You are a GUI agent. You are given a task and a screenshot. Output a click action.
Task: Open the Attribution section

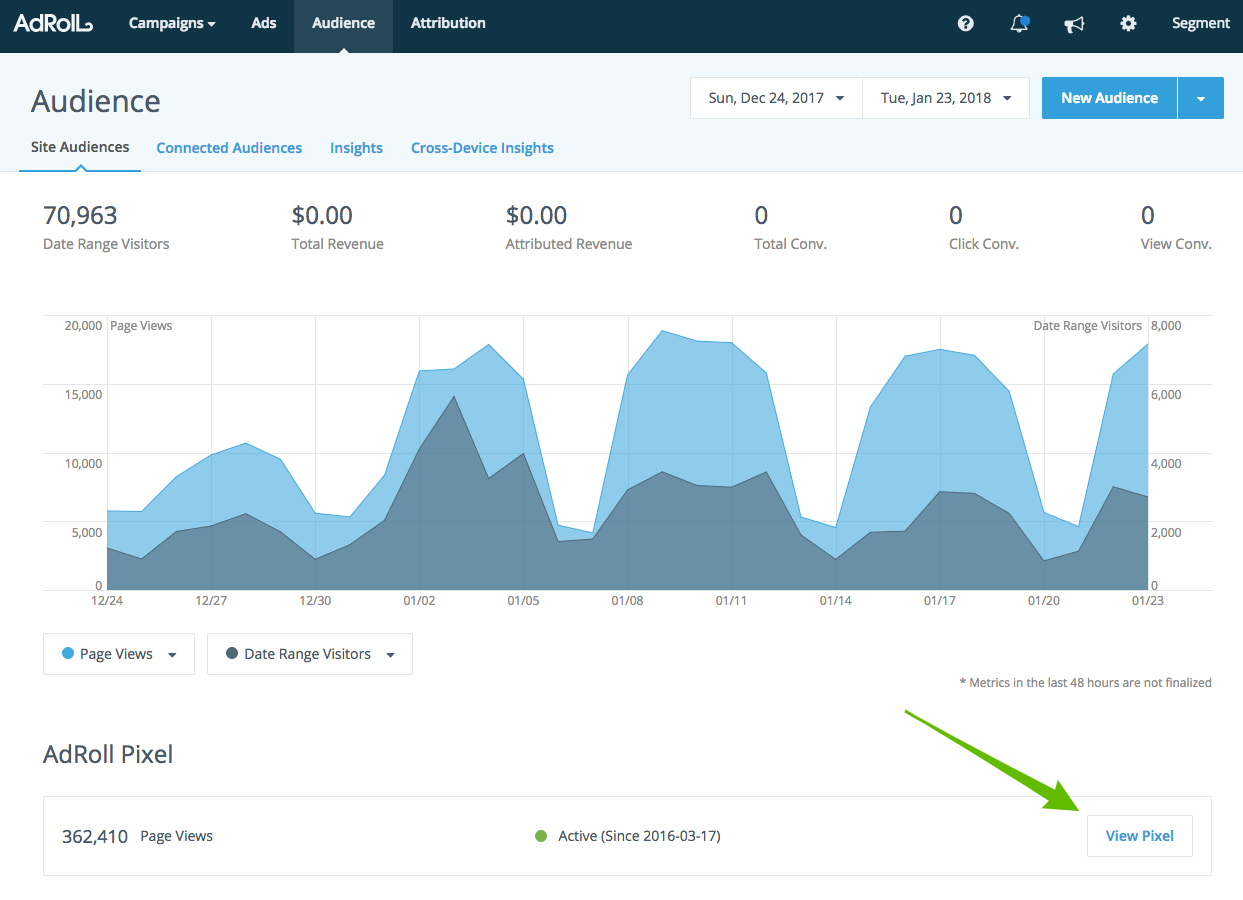pos(448,22)
